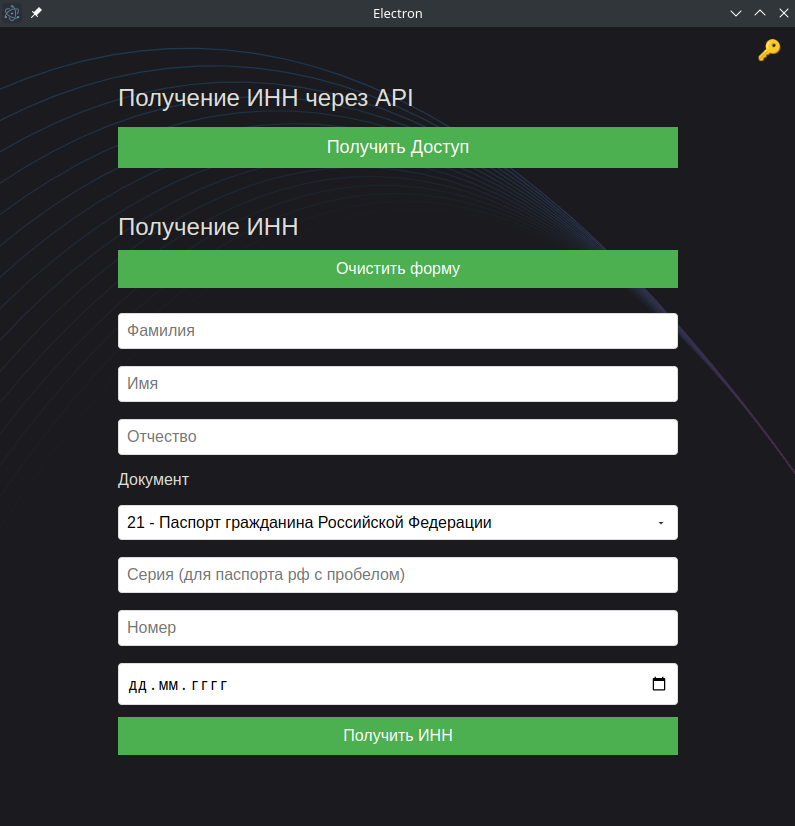Open the Electron app icon window menu

click(x=13, y=13)
